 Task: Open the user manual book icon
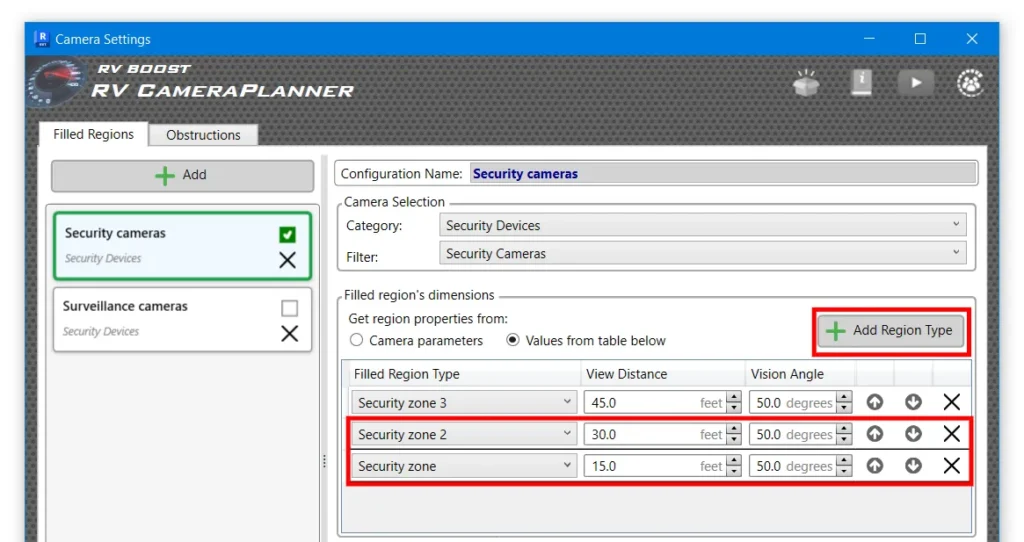pos(861,83)
